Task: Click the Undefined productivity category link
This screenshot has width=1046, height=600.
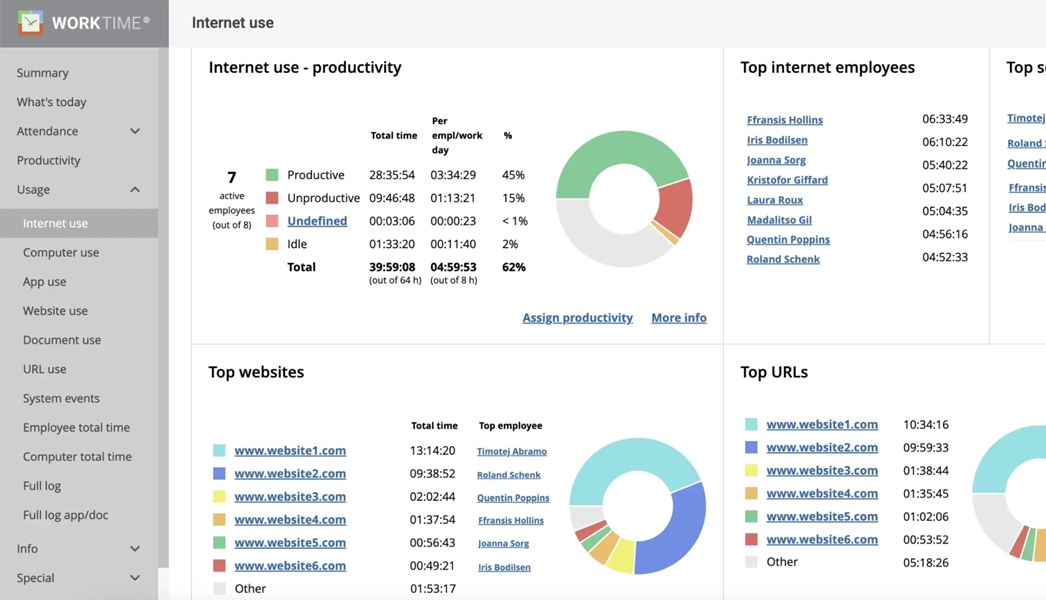Action: click(316, 221)
